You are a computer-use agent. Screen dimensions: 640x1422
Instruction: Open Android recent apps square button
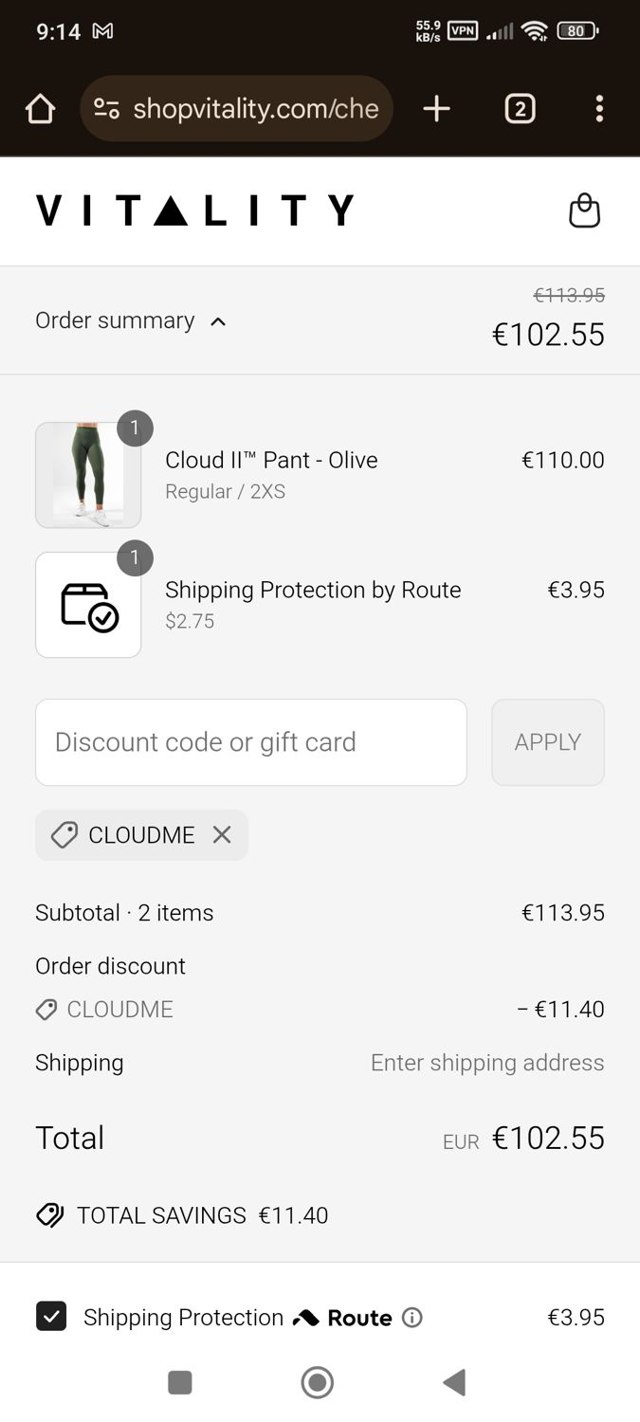pyautogui.click(x=180, y=1382)
